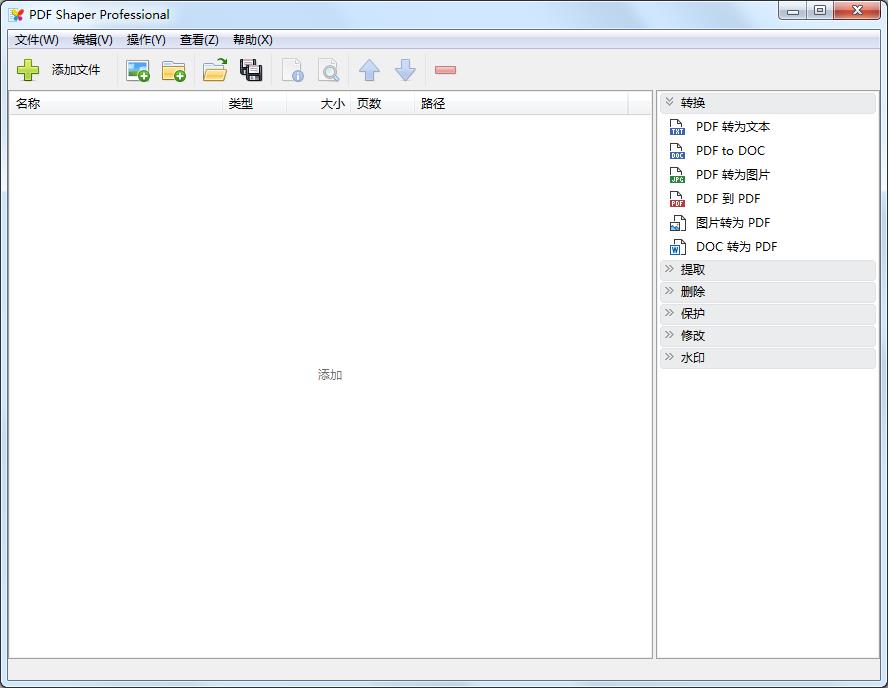This screenshot has width=888, height=688.
Task: Select 图片转为 PDF link
Action: pos(733,223)
